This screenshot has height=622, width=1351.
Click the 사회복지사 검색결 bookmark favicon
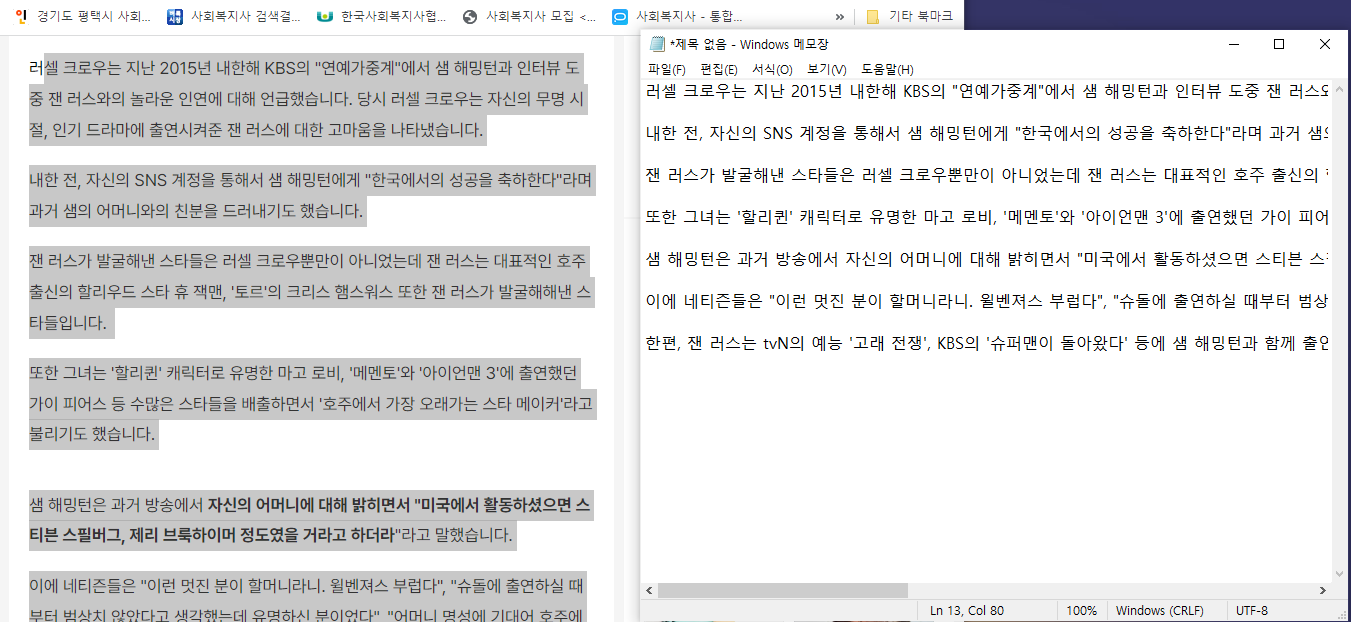pyautogui.click(x=174, y=16)
